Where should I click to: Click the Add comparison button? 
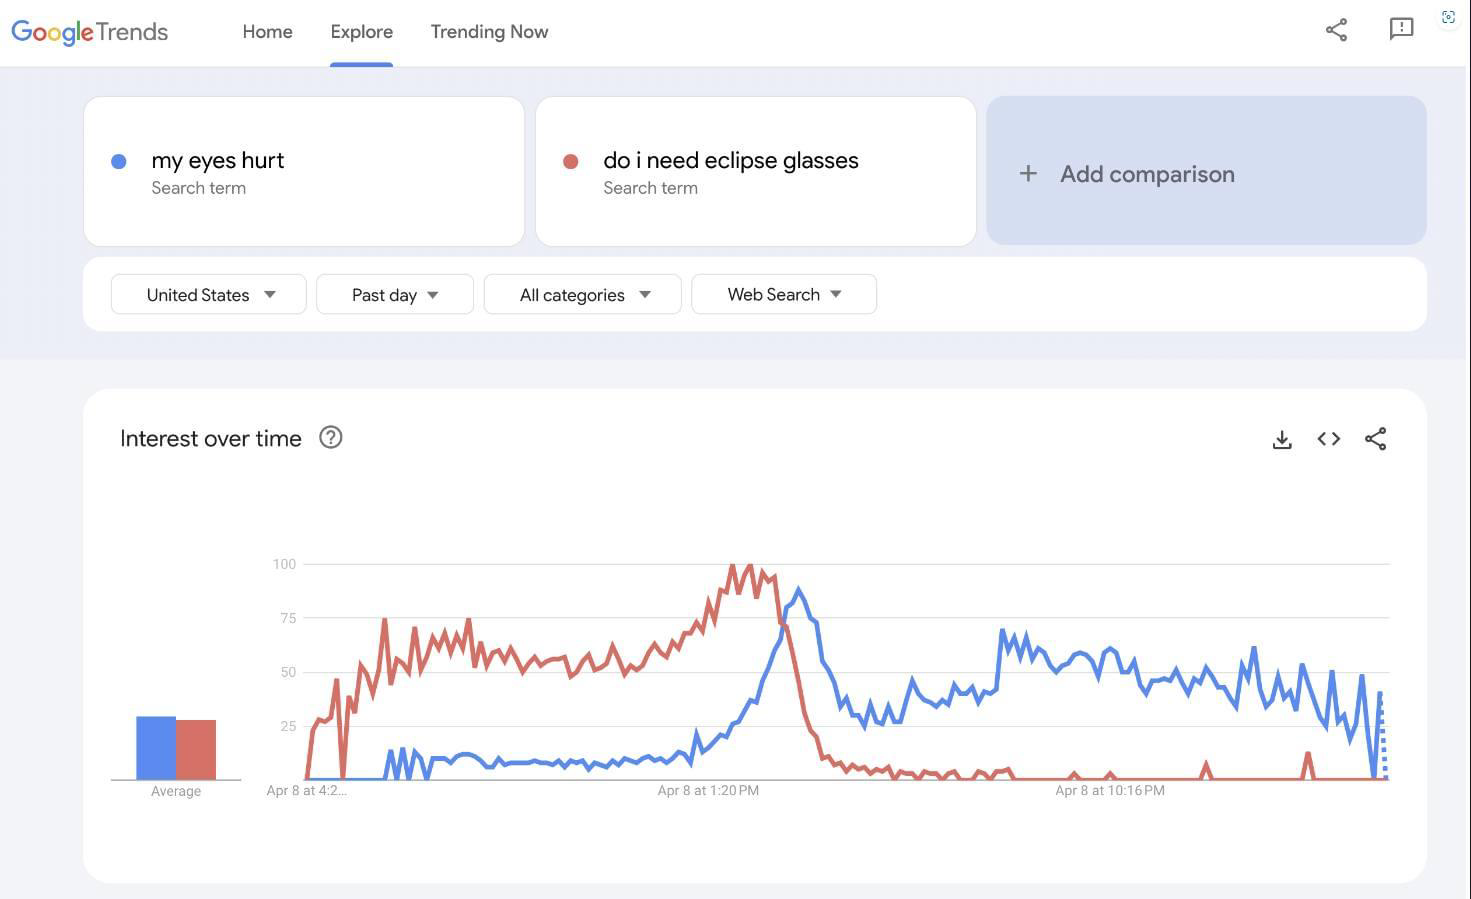point(1206,171)
